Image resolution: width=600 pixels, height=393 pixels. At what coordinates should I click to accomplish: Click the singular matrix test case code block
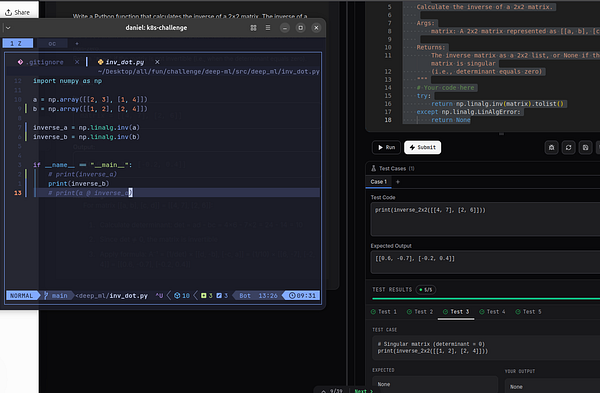pyautogui.click(x=486, y=347)
